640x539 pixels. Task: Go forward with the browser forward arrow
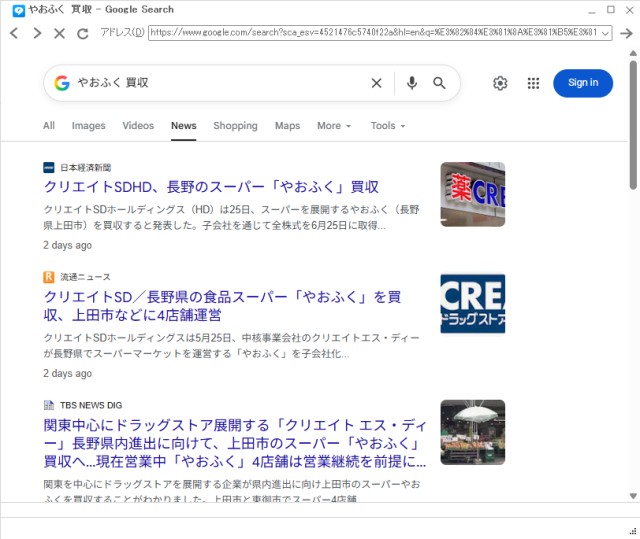[x=37, y=33]
